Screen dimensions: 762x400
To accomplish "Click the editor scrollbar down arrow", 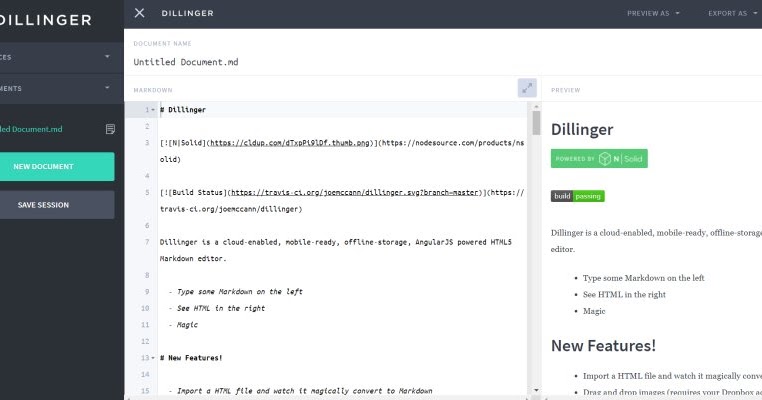I will (536, 390).
